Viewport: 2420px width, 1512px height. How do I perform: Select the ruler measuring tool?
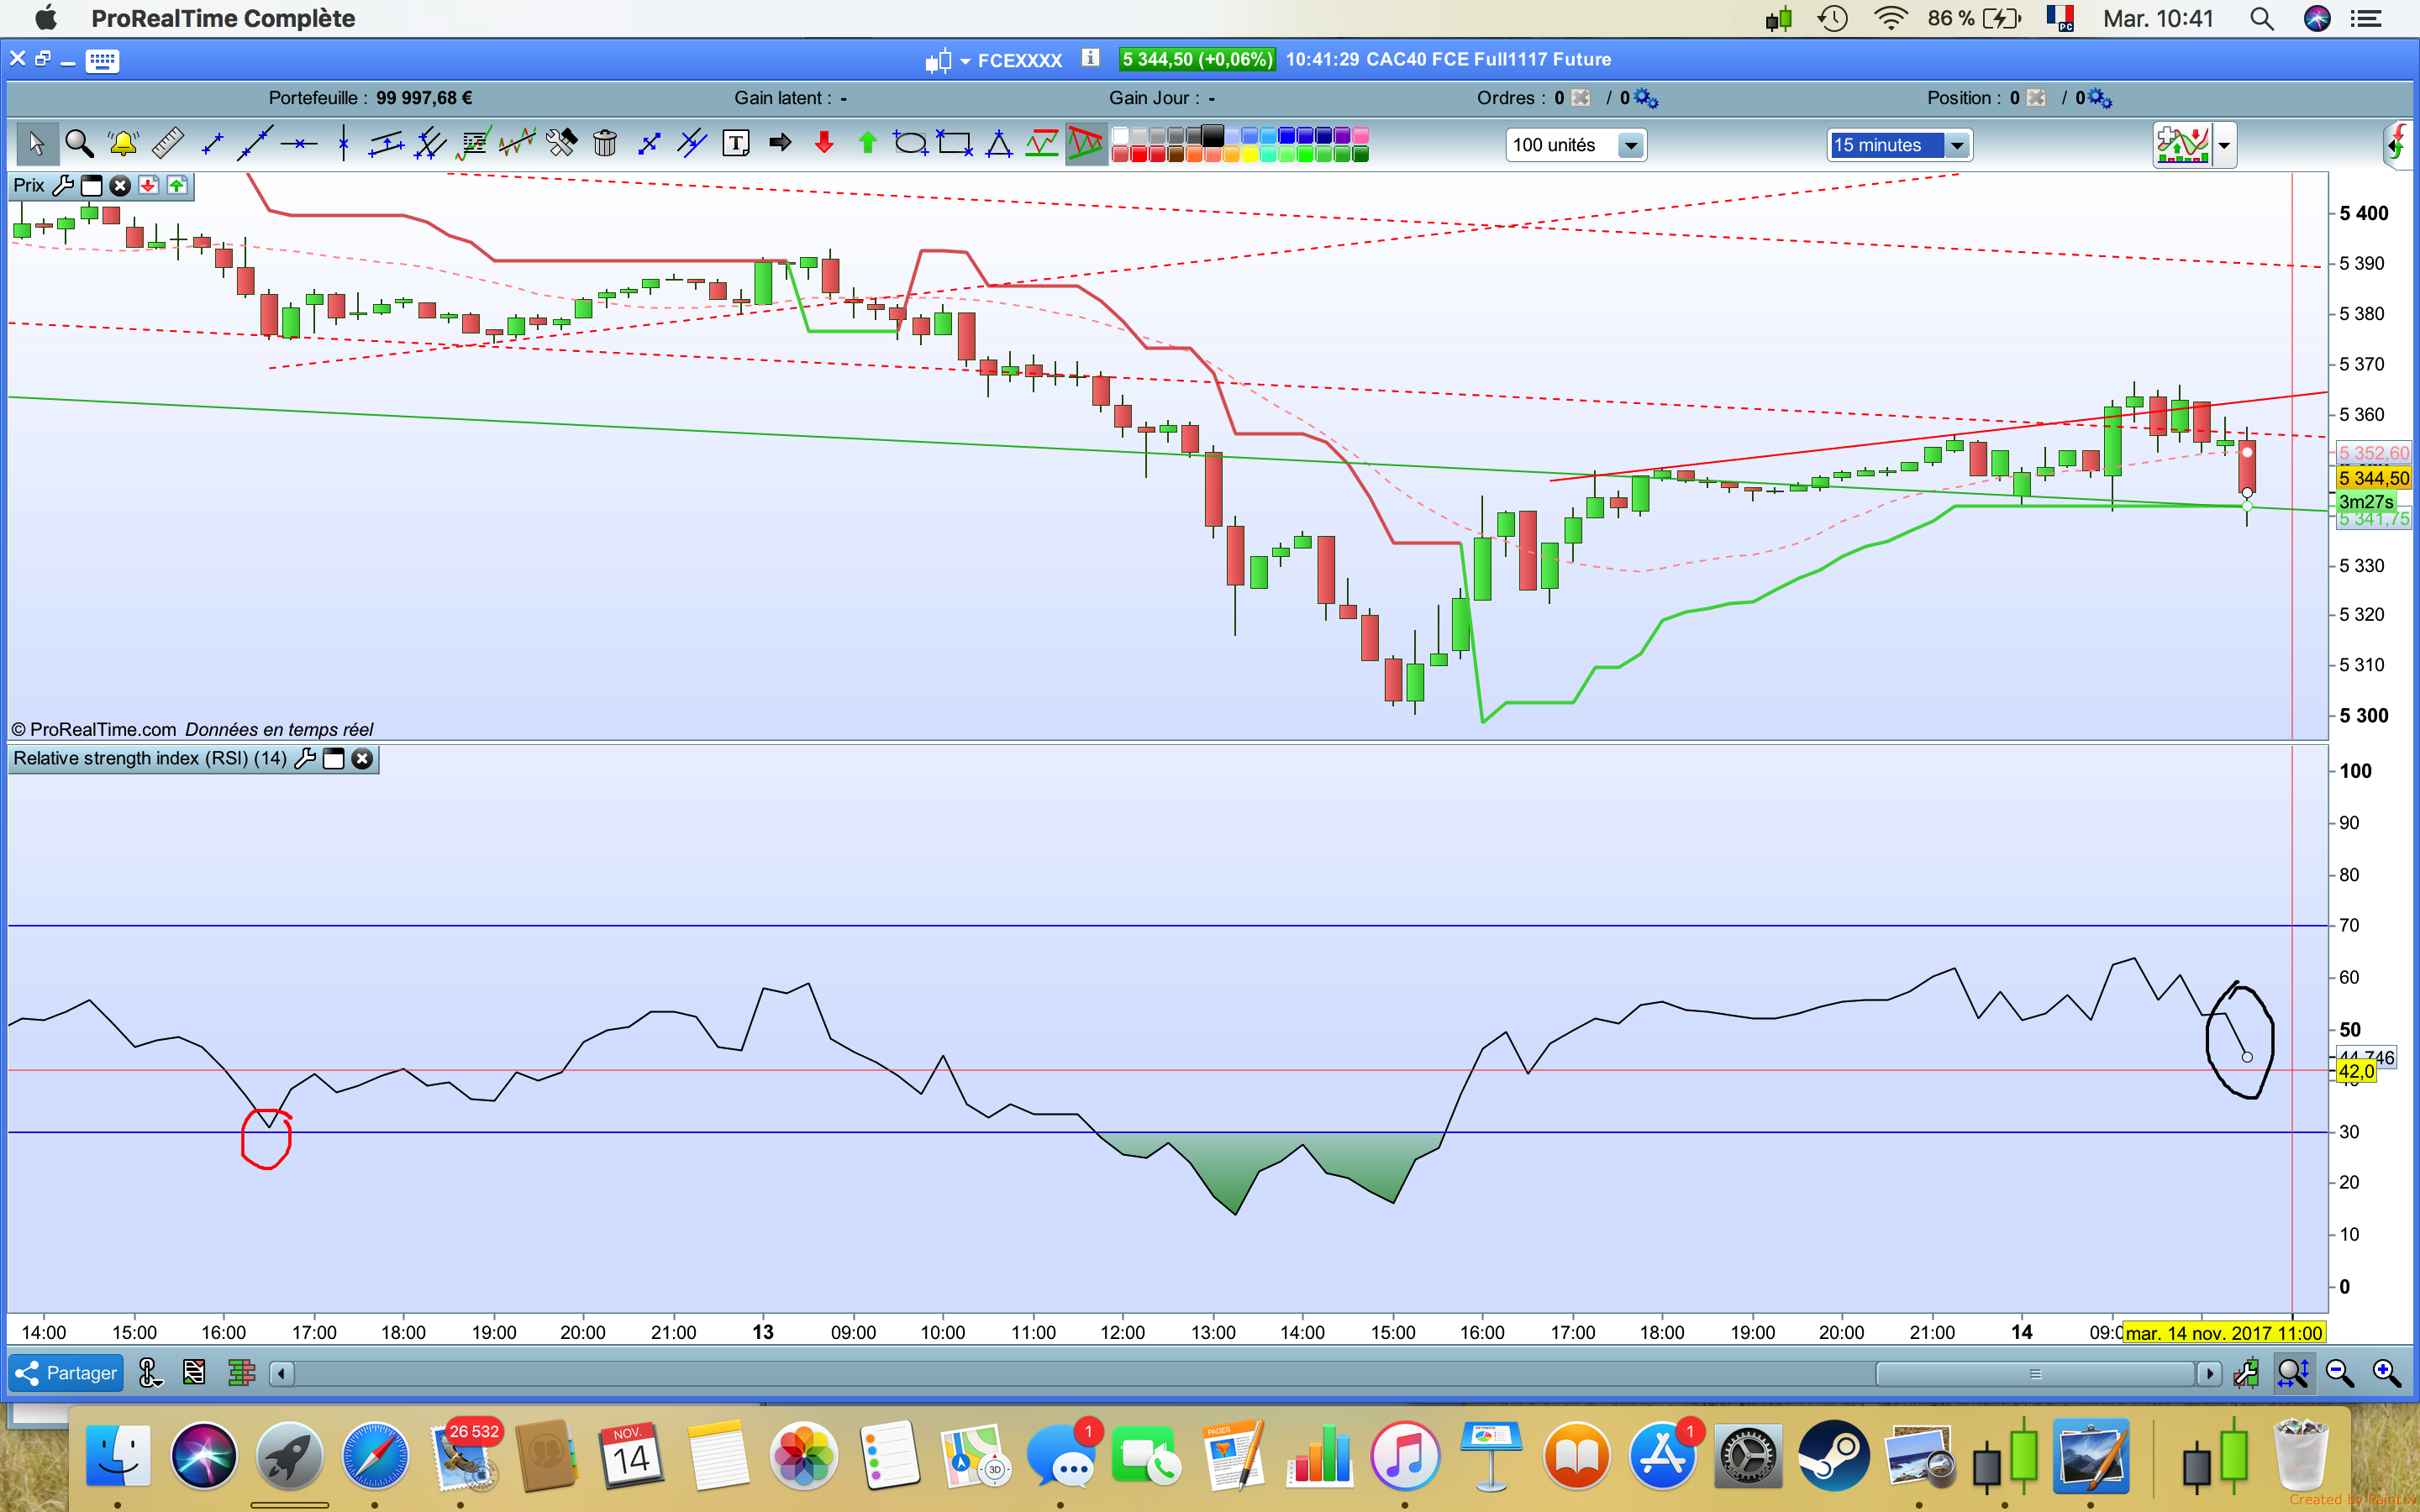(x=167, y=144)
